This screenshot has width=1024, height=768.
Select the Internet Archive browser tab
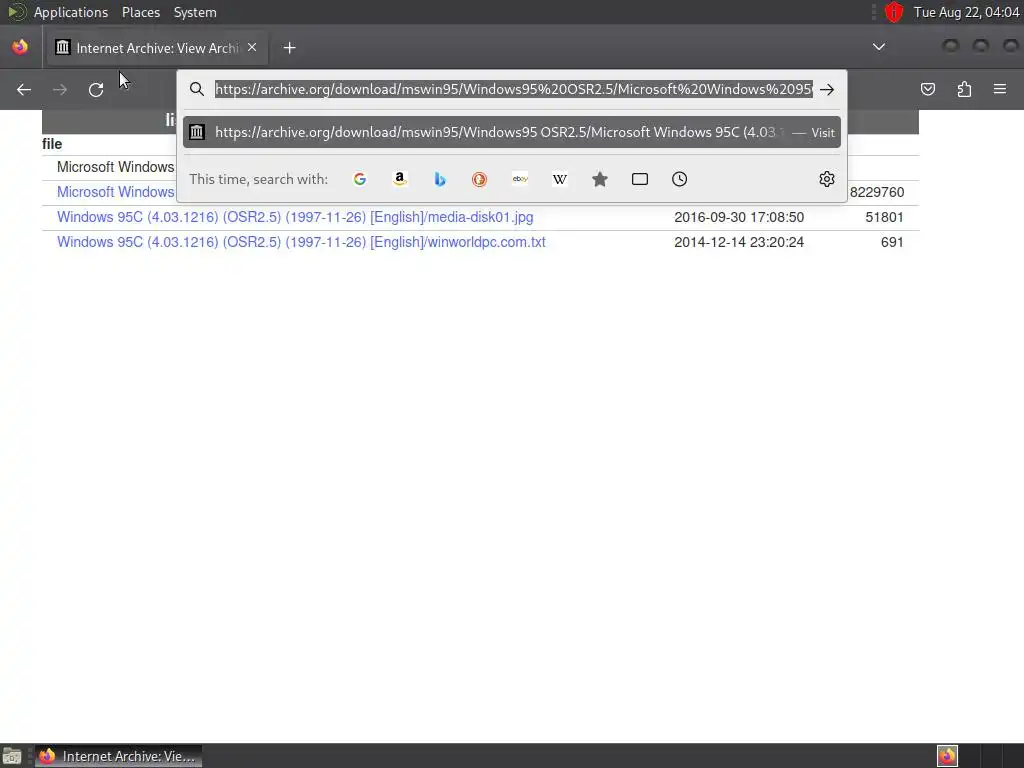tap(157, 48)
